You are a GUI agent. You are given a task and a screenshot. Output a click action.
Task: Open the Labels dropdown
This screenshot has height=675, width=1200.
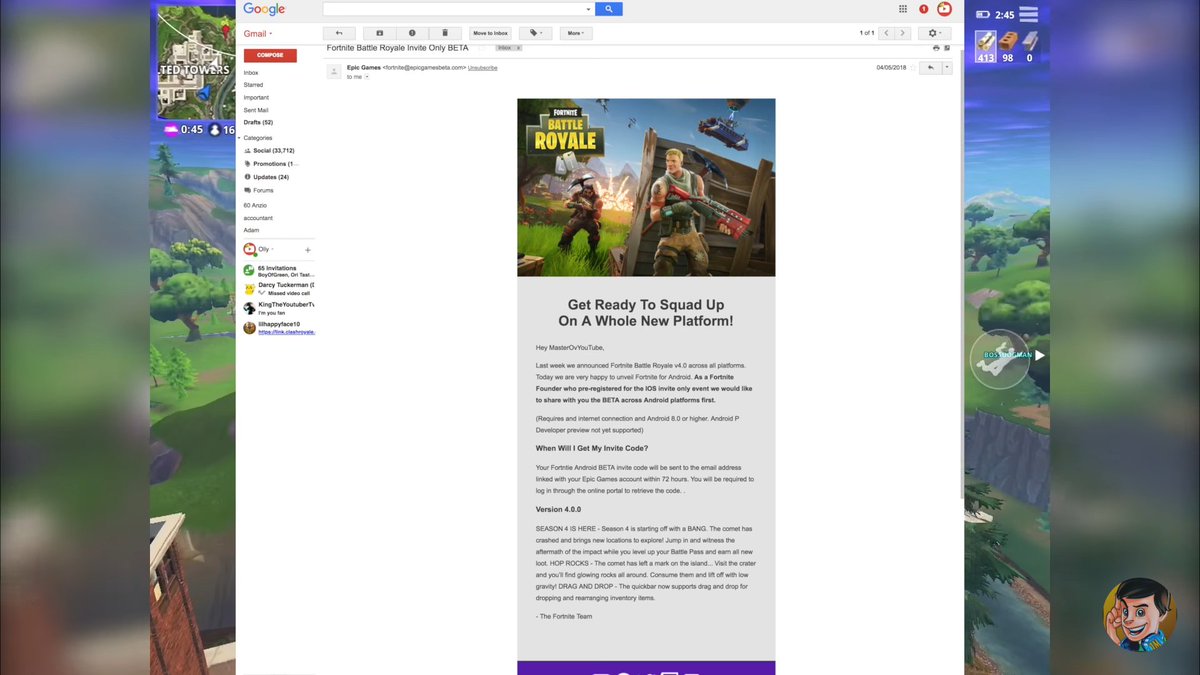tap(536, 33)
